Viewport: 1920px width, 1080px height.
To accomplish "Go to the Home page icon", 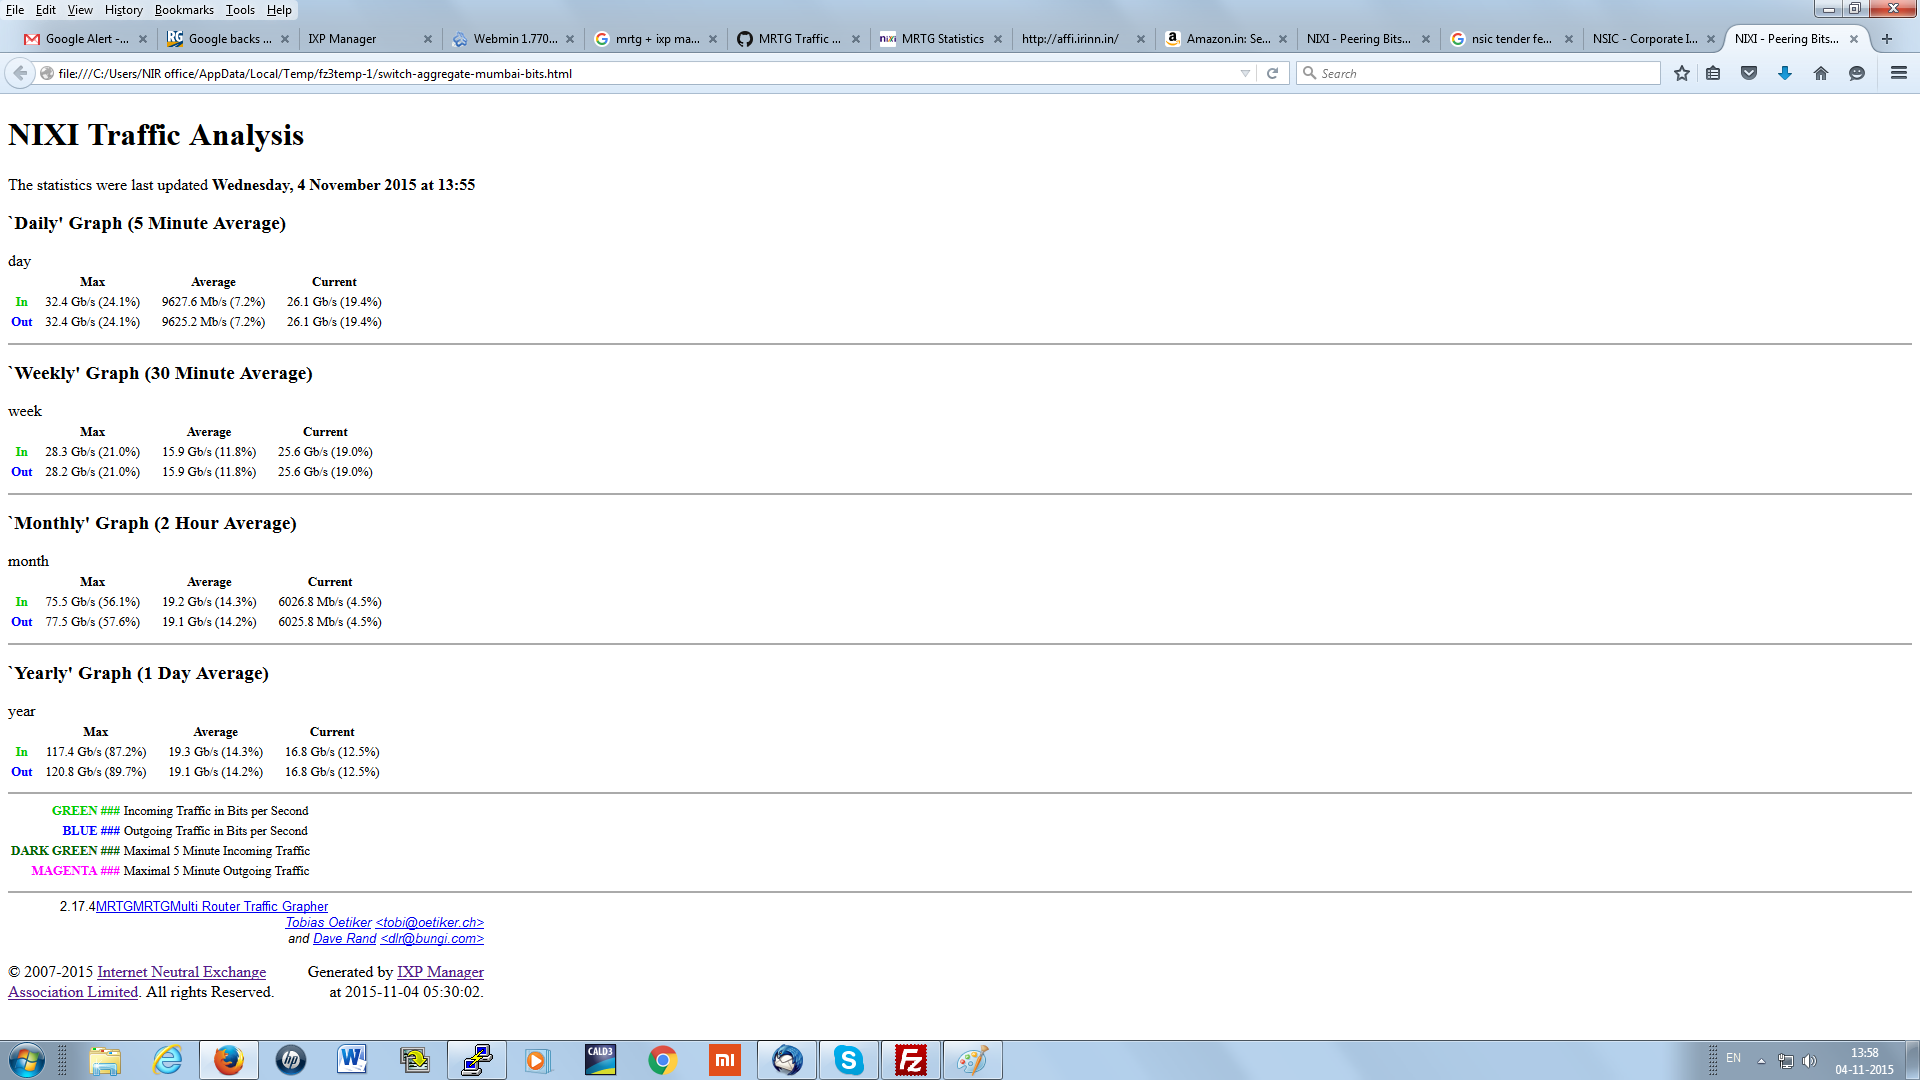I will [1821, 73].
